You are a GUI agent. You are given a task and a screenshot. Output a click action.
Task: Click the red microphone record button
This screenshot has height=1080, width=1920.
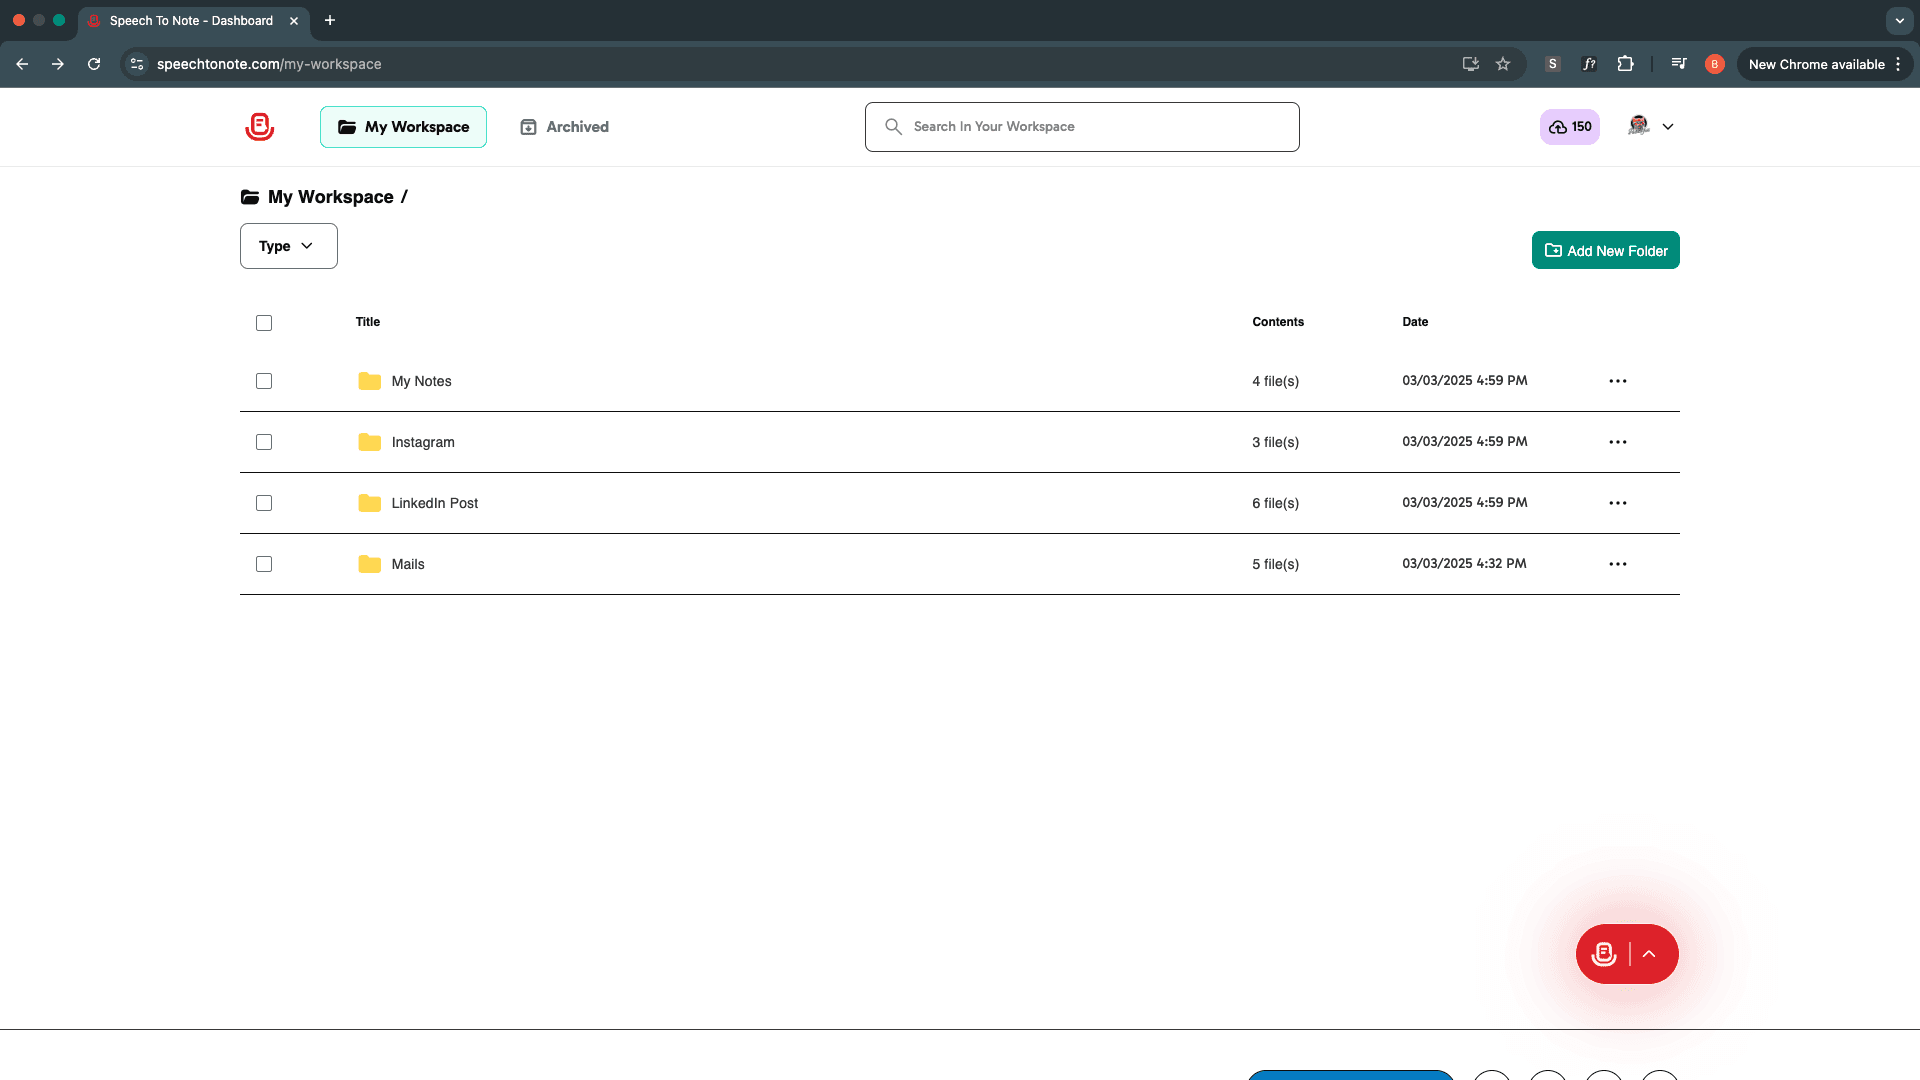tap(1604, 954)
